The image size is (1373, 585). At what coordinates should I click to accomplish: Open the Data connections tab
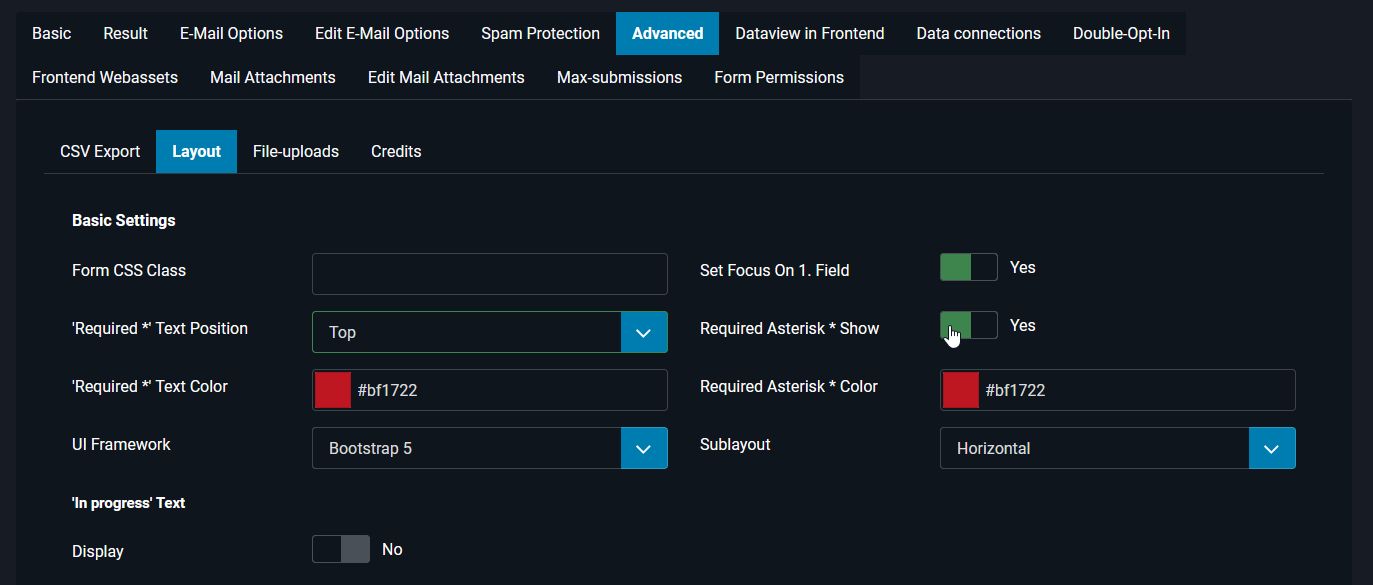point(977,33)
